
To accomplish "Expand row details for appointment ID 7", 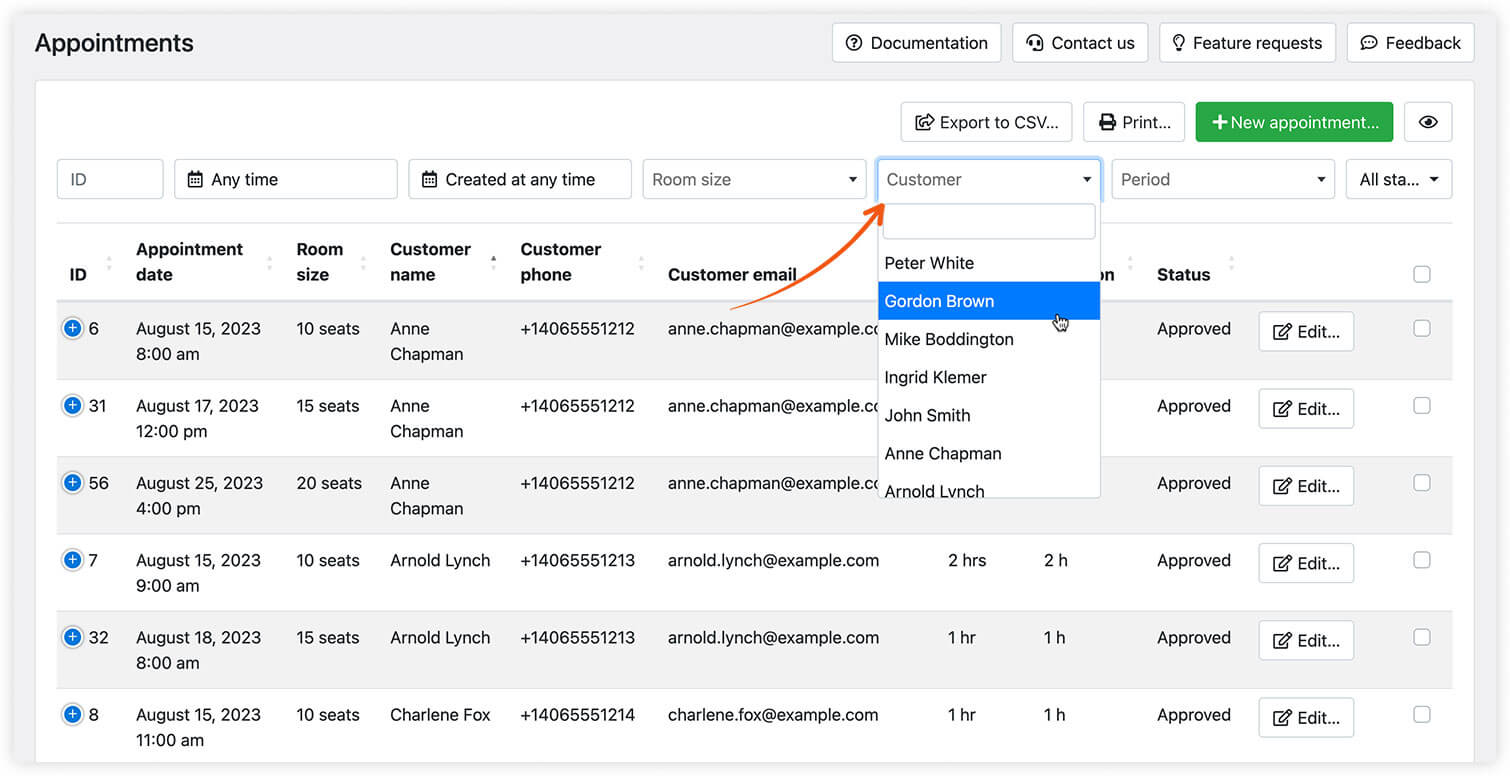I will pos(72,560).
